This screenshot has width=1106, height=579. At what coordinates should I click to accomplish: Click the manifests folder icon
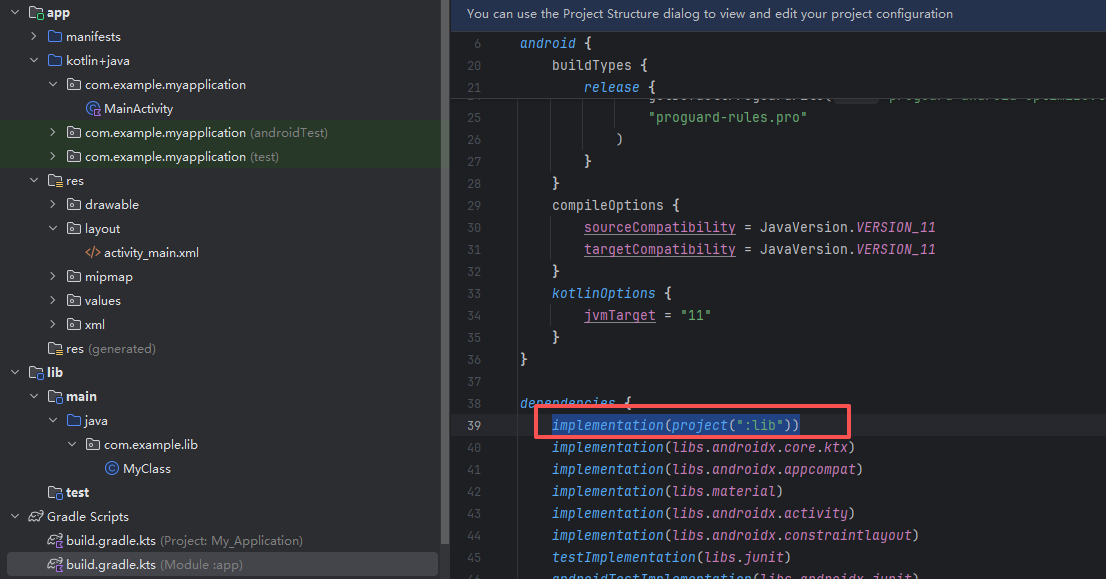click(x=54, y=37)
